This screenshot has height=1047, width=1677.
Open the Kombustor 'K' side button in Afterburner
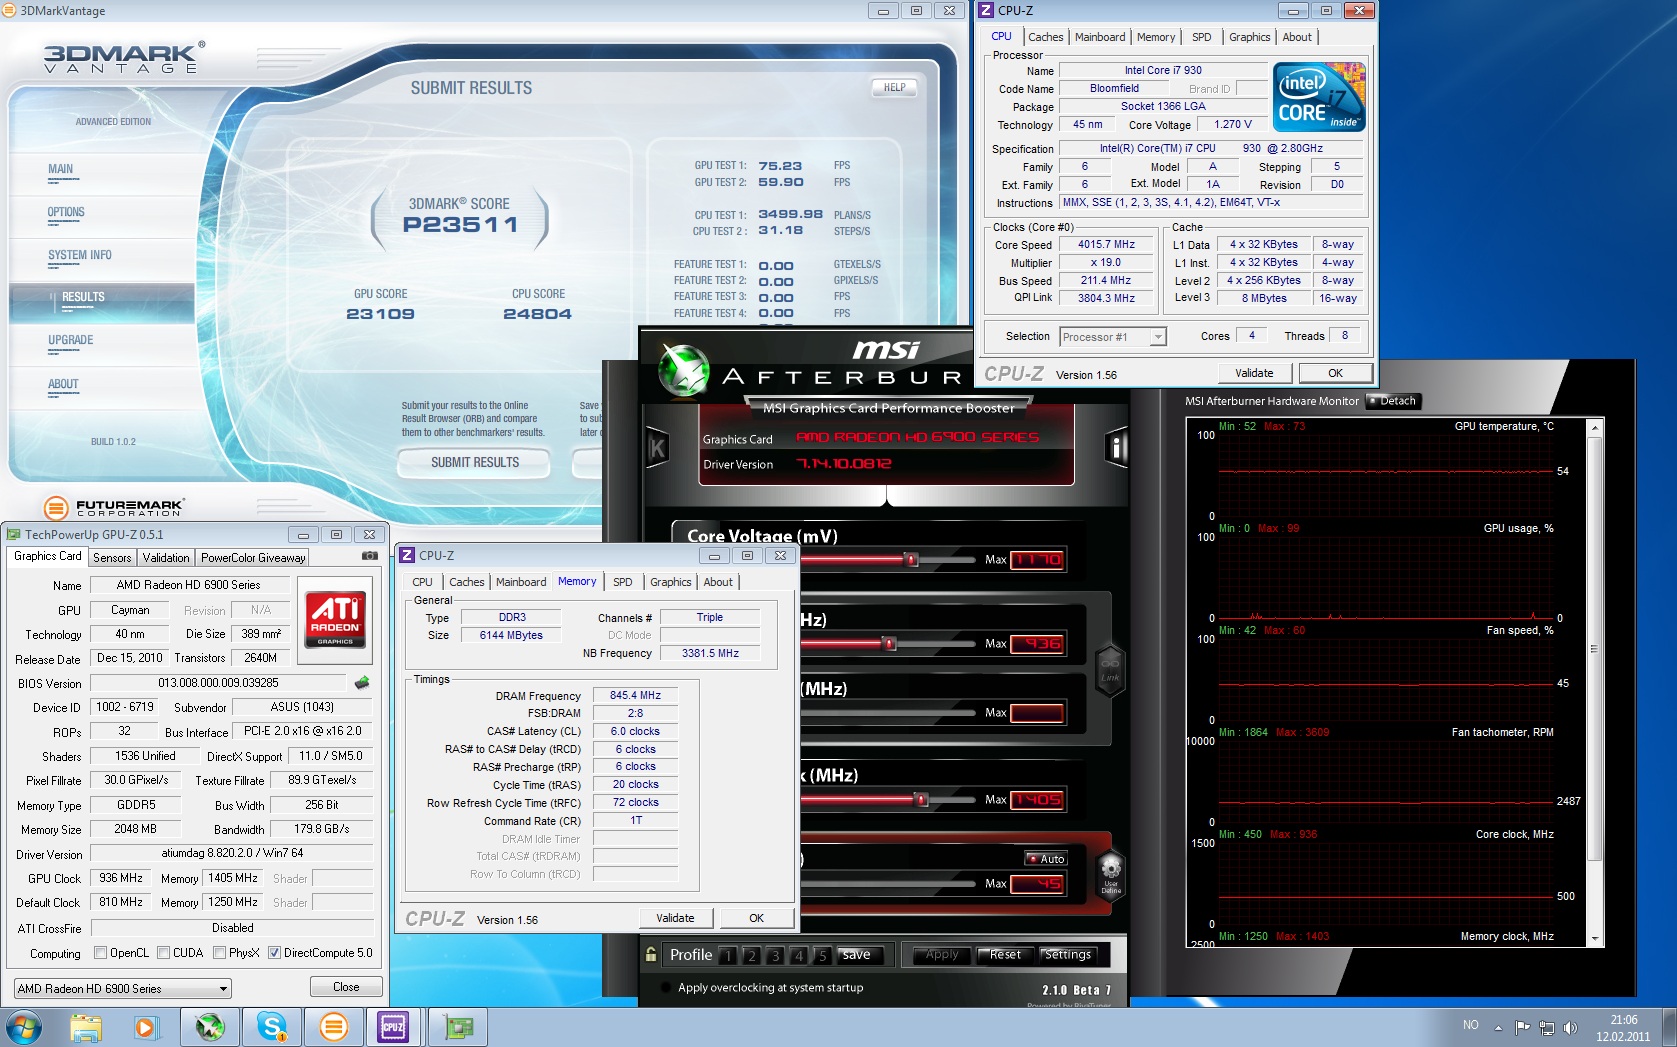coord(657,448)
